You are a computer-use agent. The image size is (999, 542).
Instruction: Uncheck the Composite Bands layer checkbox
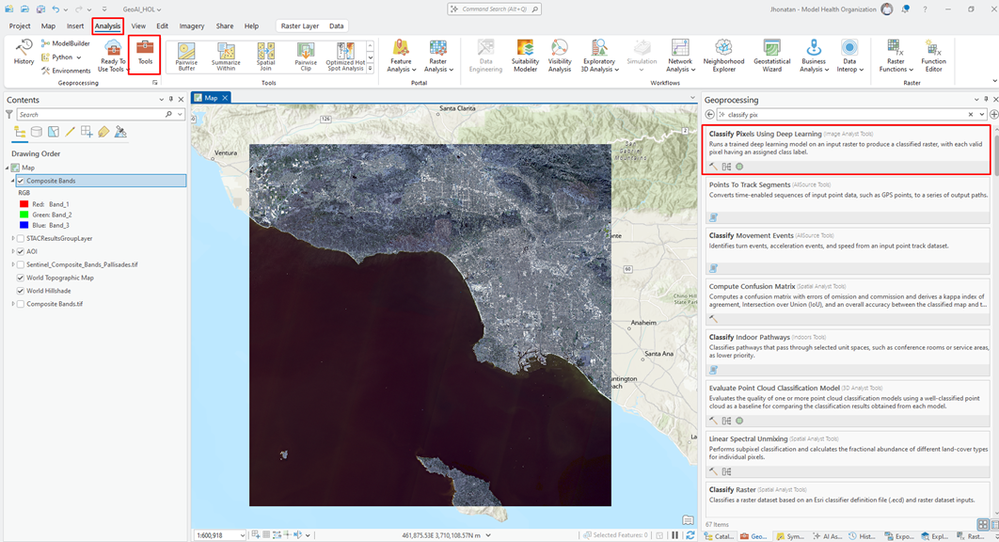click(x=20, y=181)
